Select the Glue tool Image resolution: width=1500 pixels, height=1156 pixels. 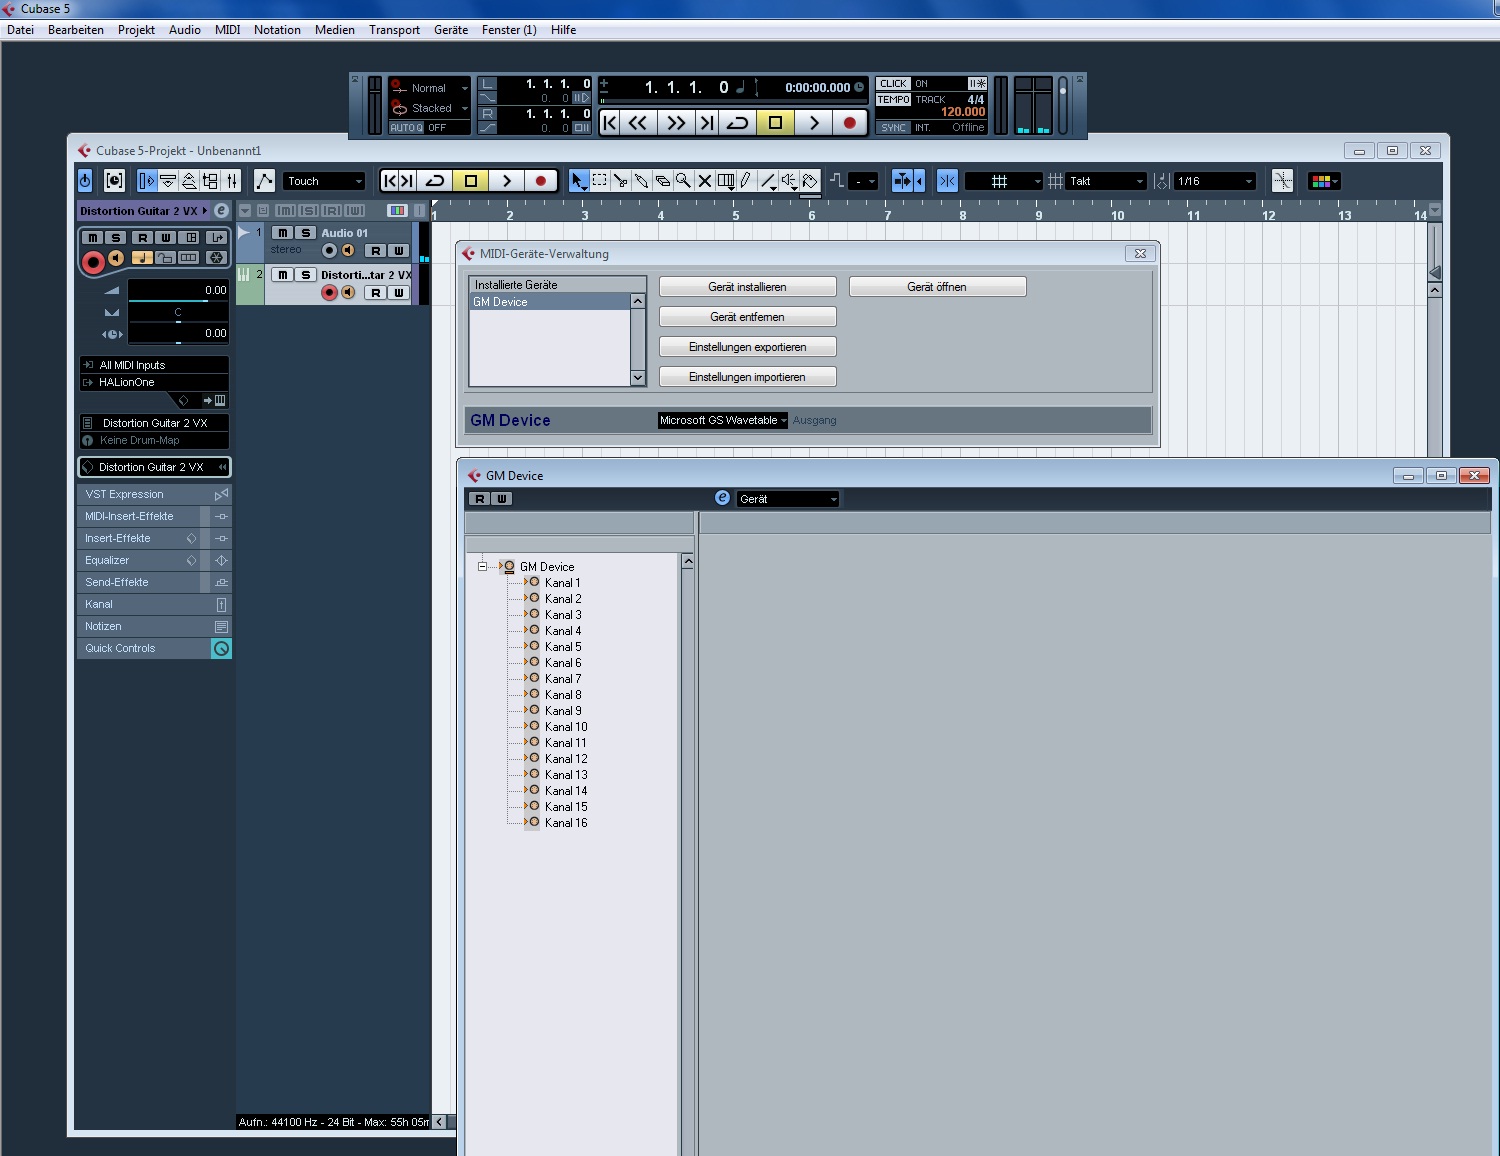641,181
